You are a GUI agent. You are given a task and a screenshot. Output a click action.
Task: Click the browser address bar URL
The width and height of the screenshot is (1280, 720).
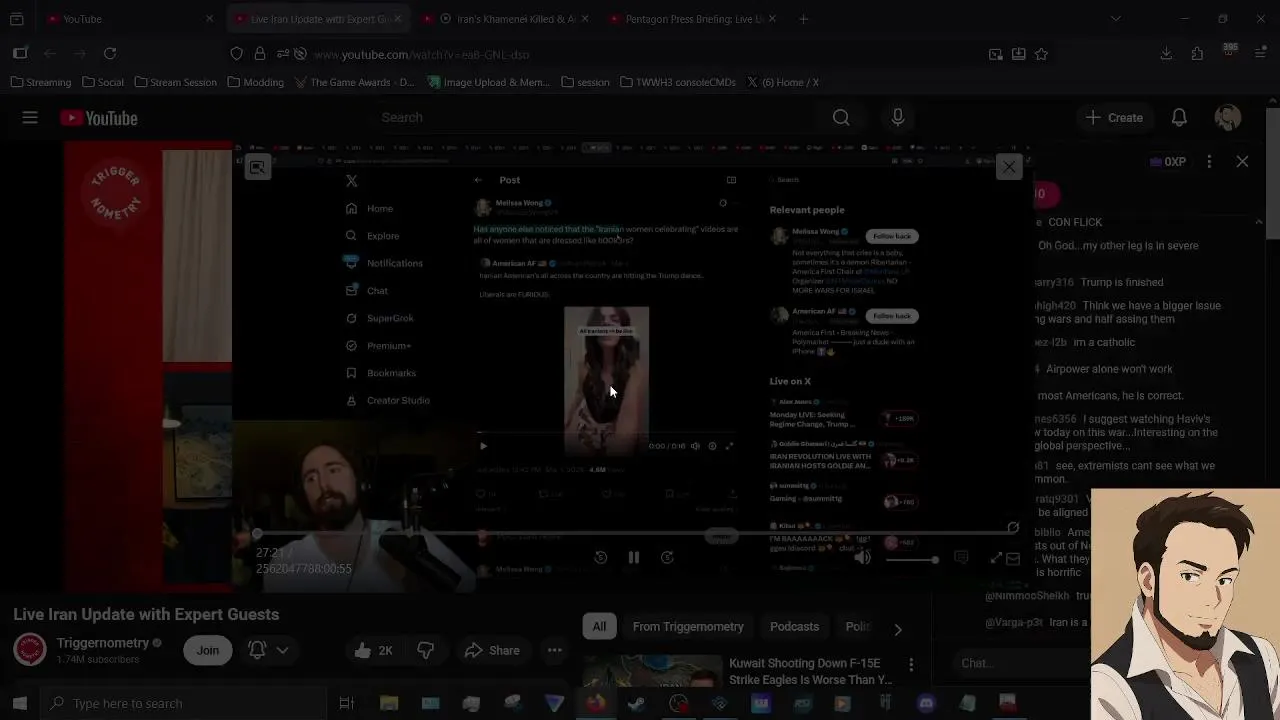point(421,54)
